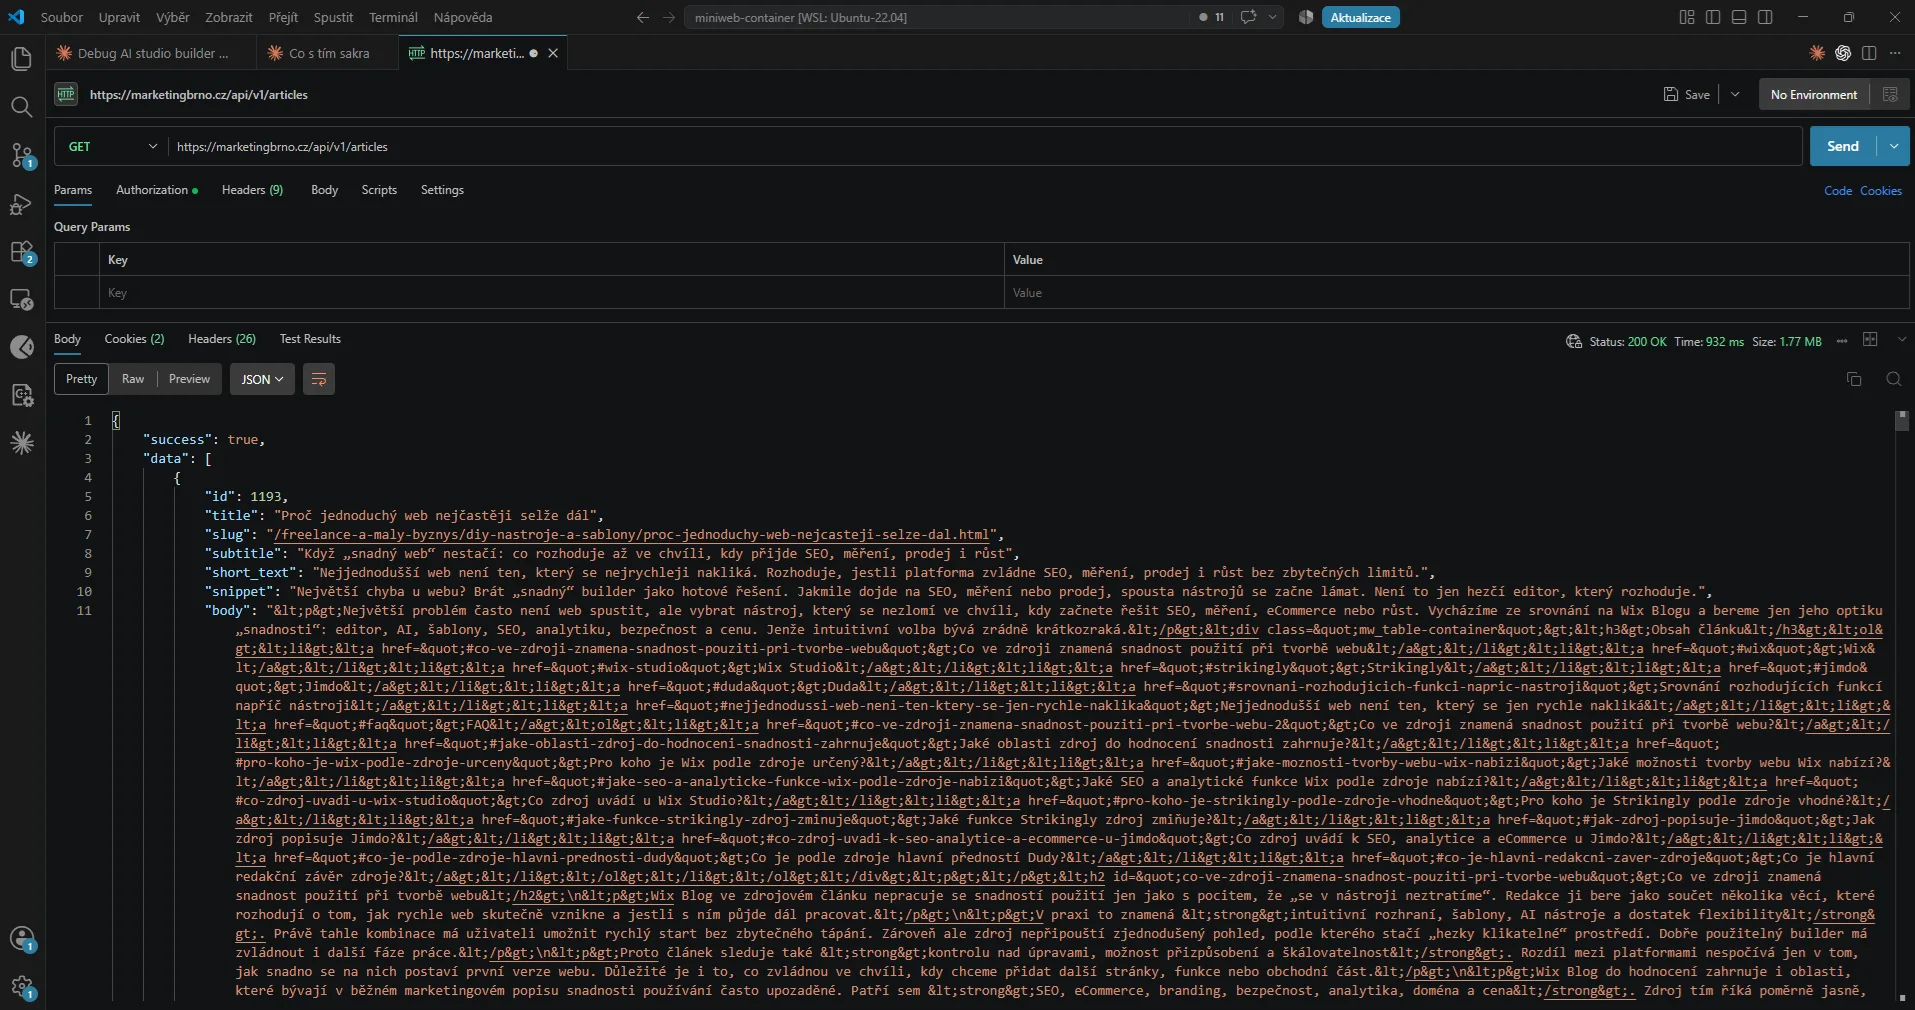Click the query param Key field
The width and height of the screenshot is (1915, 1010).
(553, 293)
